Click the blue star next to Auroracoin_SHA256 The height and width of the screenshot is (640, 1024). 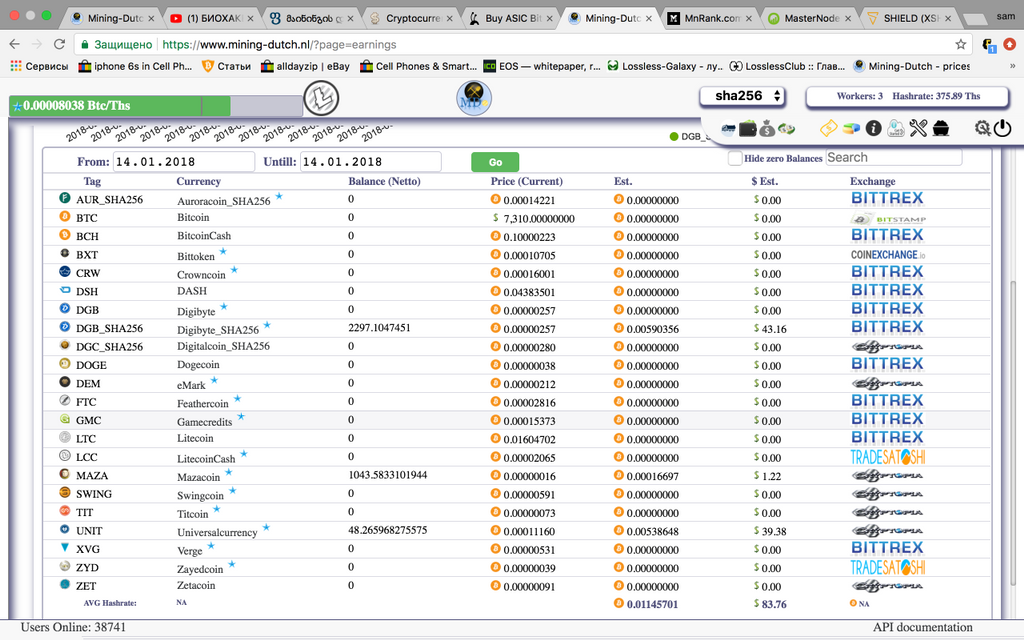pos(279,196)
